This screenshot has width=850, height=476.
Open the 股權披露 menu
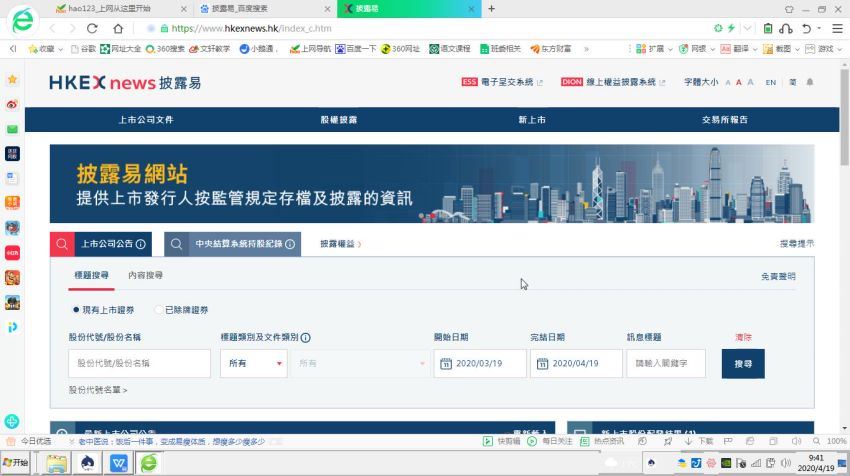pos(339,120)
